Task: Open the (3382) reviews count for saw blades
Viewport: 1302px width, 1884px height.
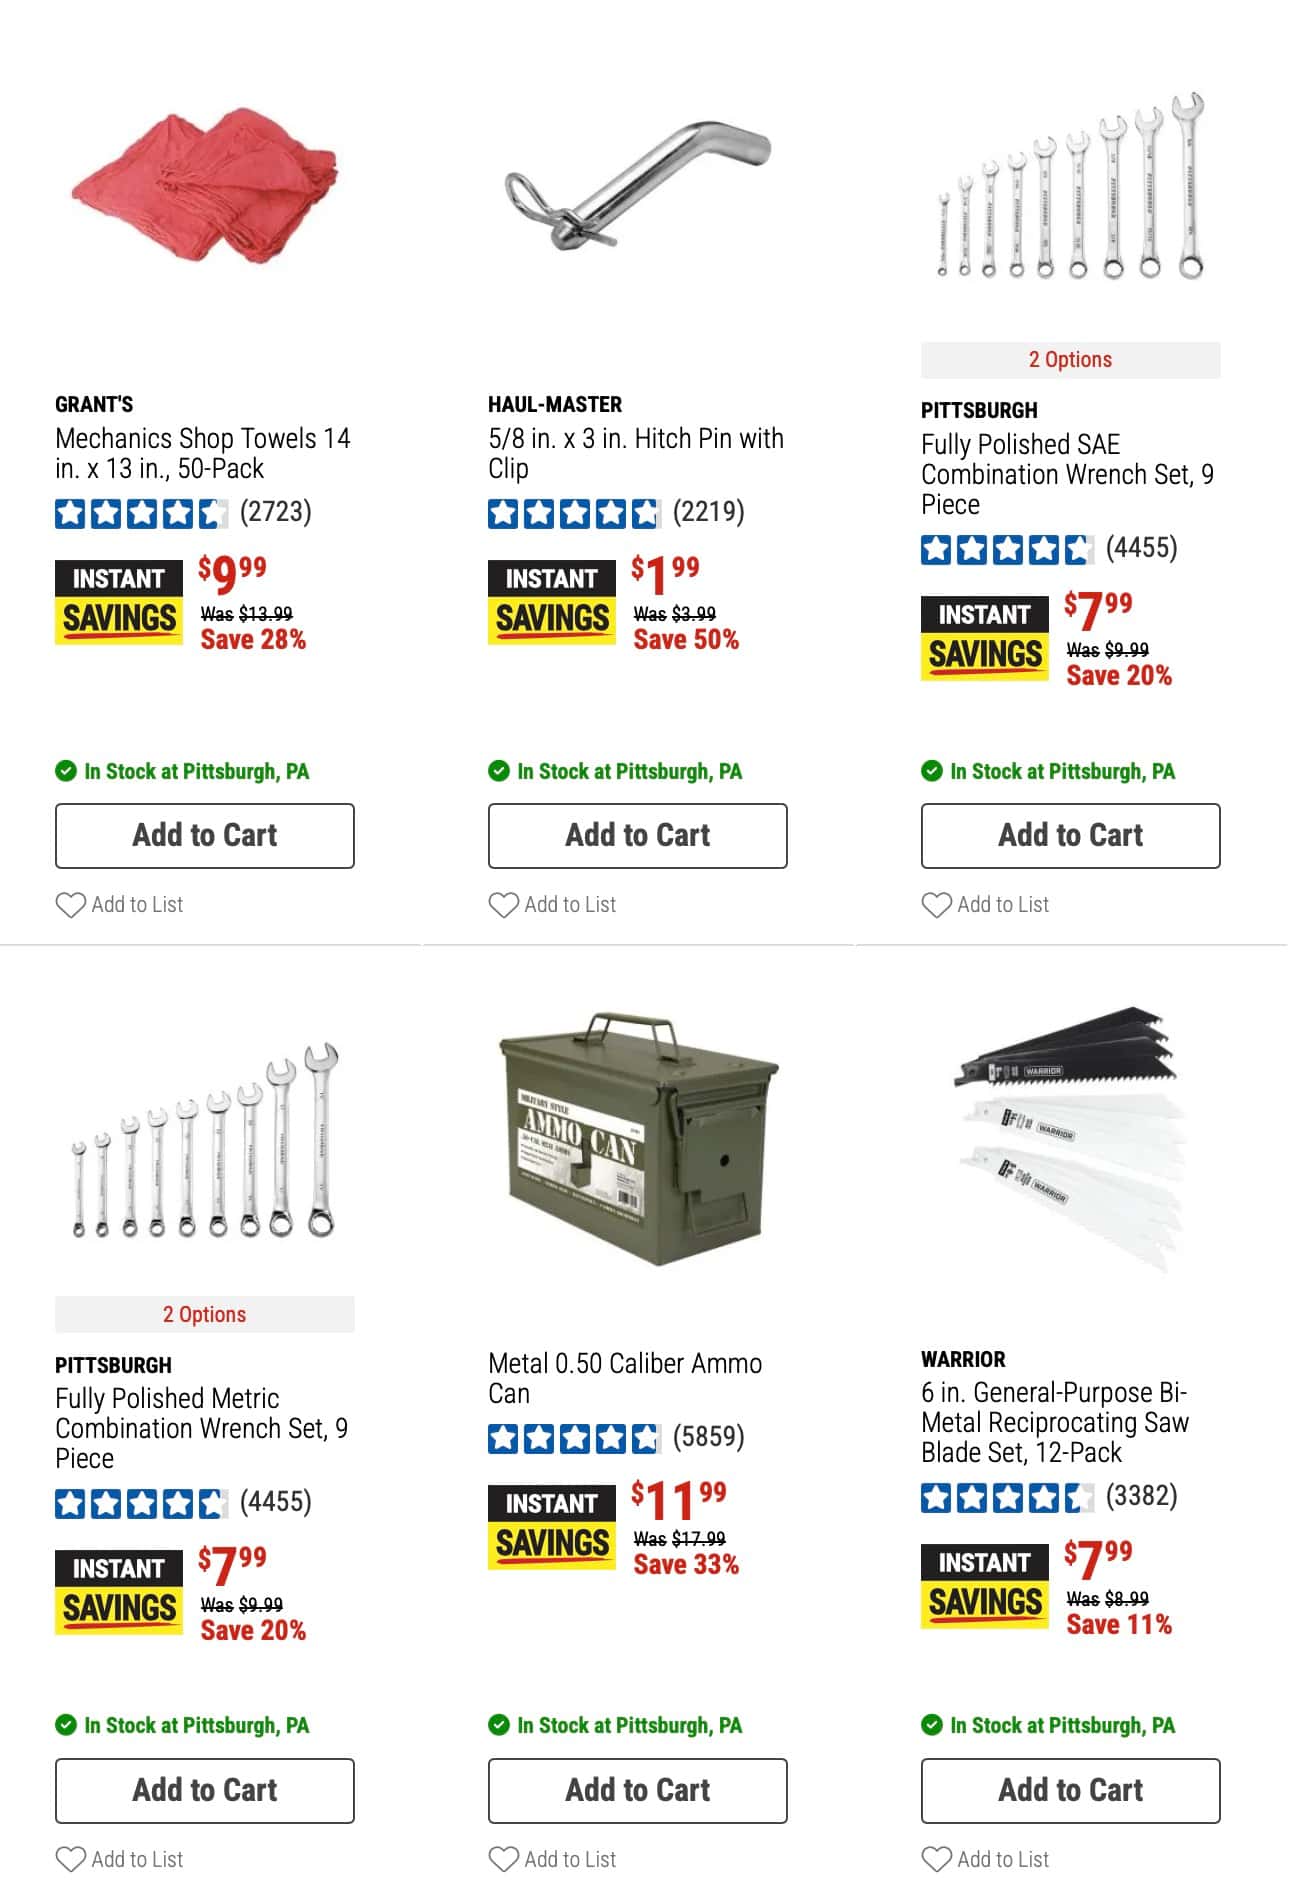Action: pos(1141,1496)
